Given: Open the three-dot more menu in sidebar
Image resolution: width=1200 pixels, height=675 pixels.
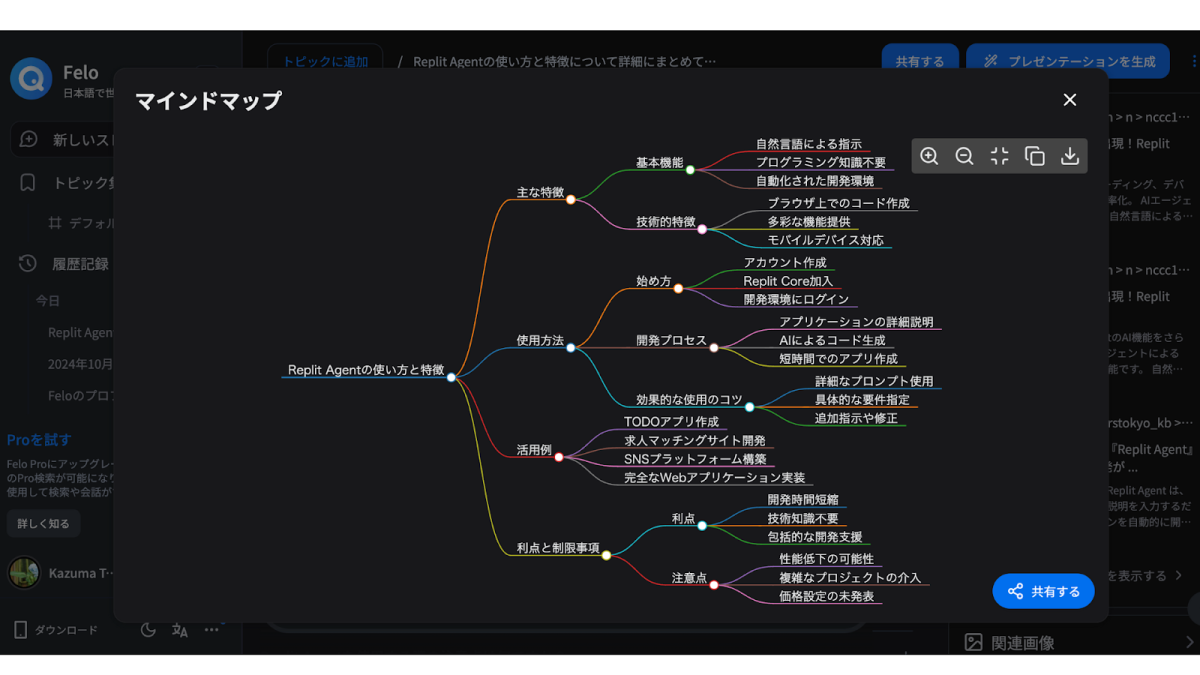Looking at the screenshot, I should (x=212, y=629).
